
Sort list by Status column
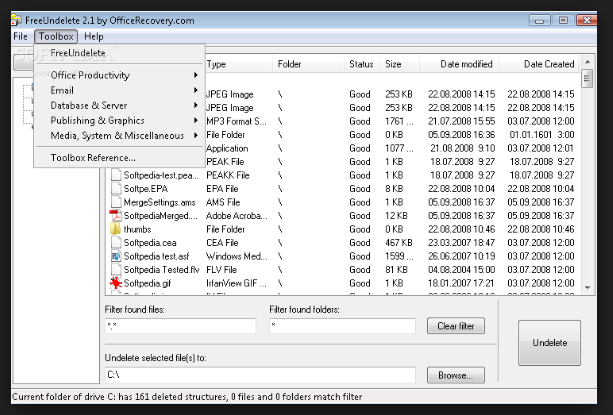[362, 64]
